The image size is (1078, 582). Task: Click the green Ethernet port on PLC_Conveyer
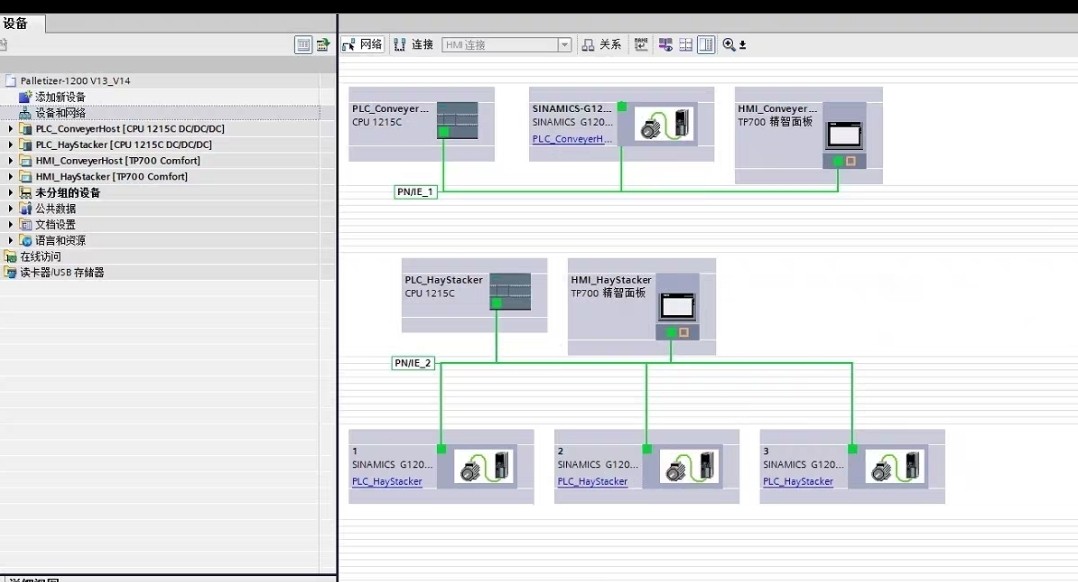pyautogui.click(x=443, y=131)
